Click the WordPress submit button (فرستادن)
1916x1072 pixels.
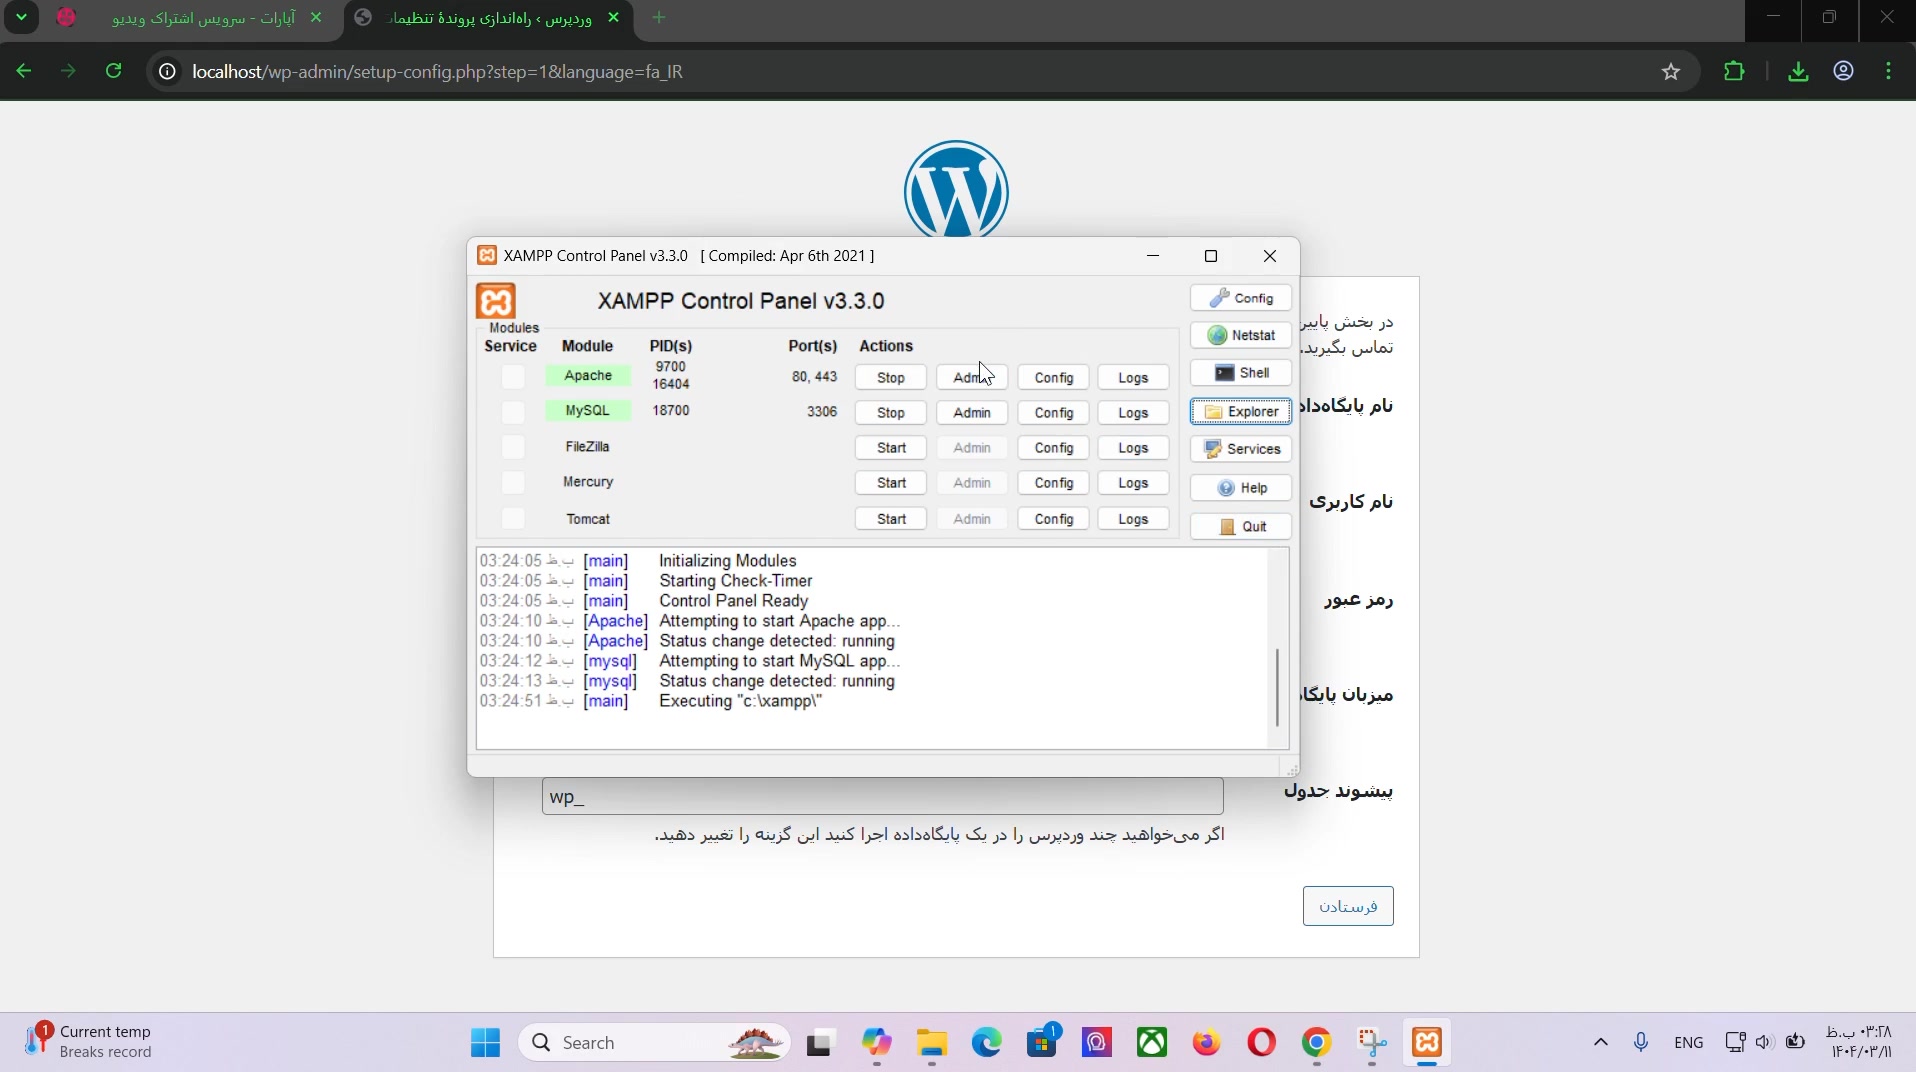[1348, 906]
